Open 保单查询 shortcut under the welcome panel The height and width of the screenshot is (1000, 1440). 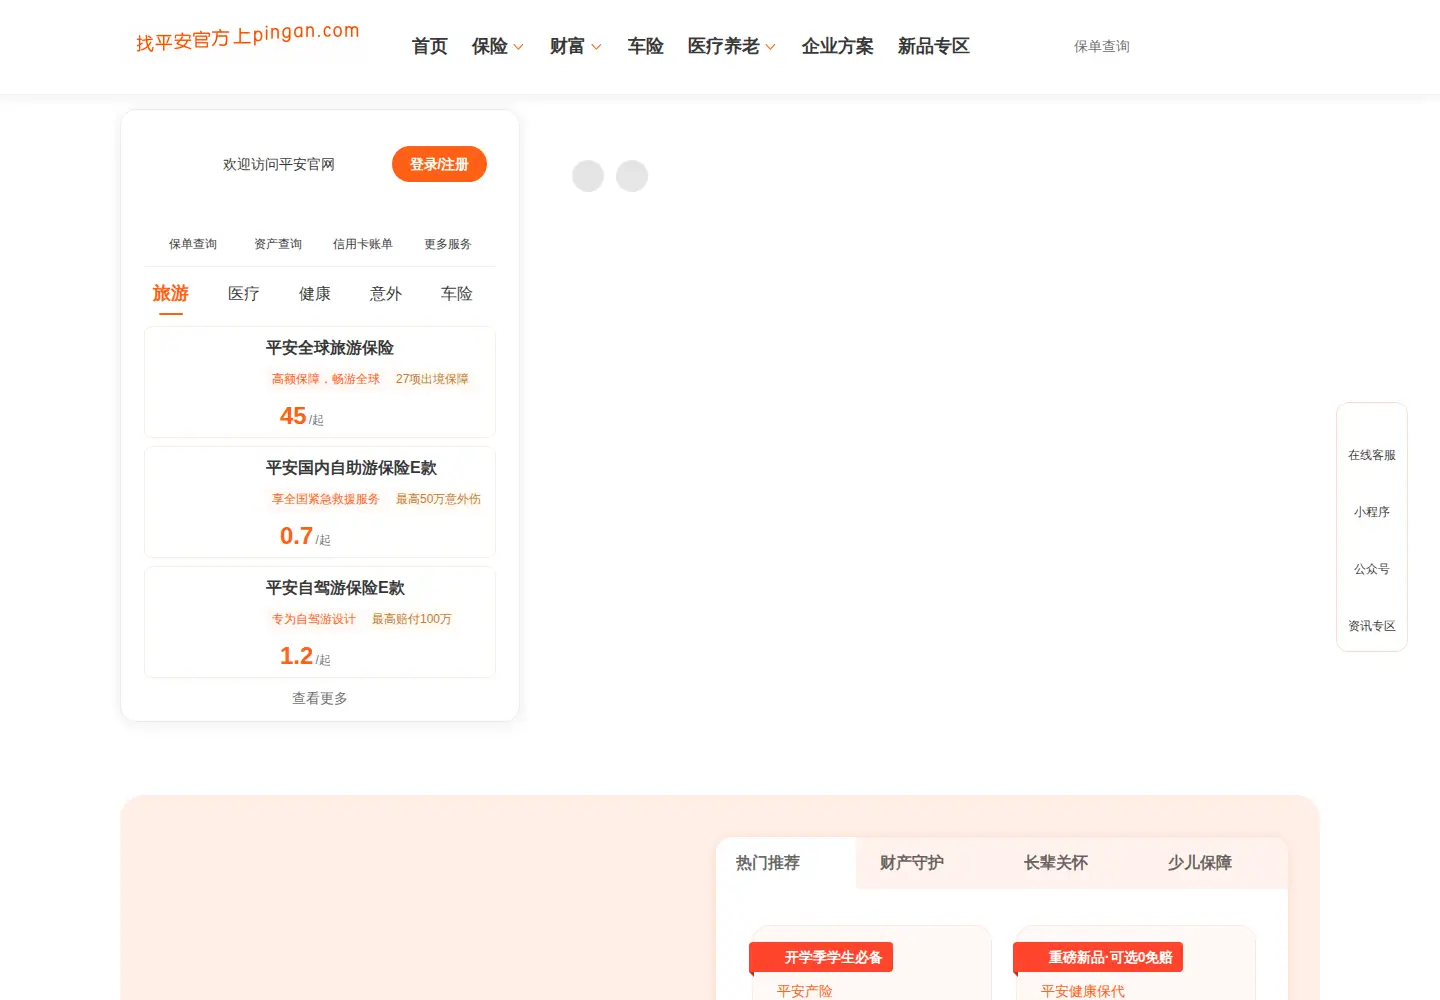click(193, 244)
